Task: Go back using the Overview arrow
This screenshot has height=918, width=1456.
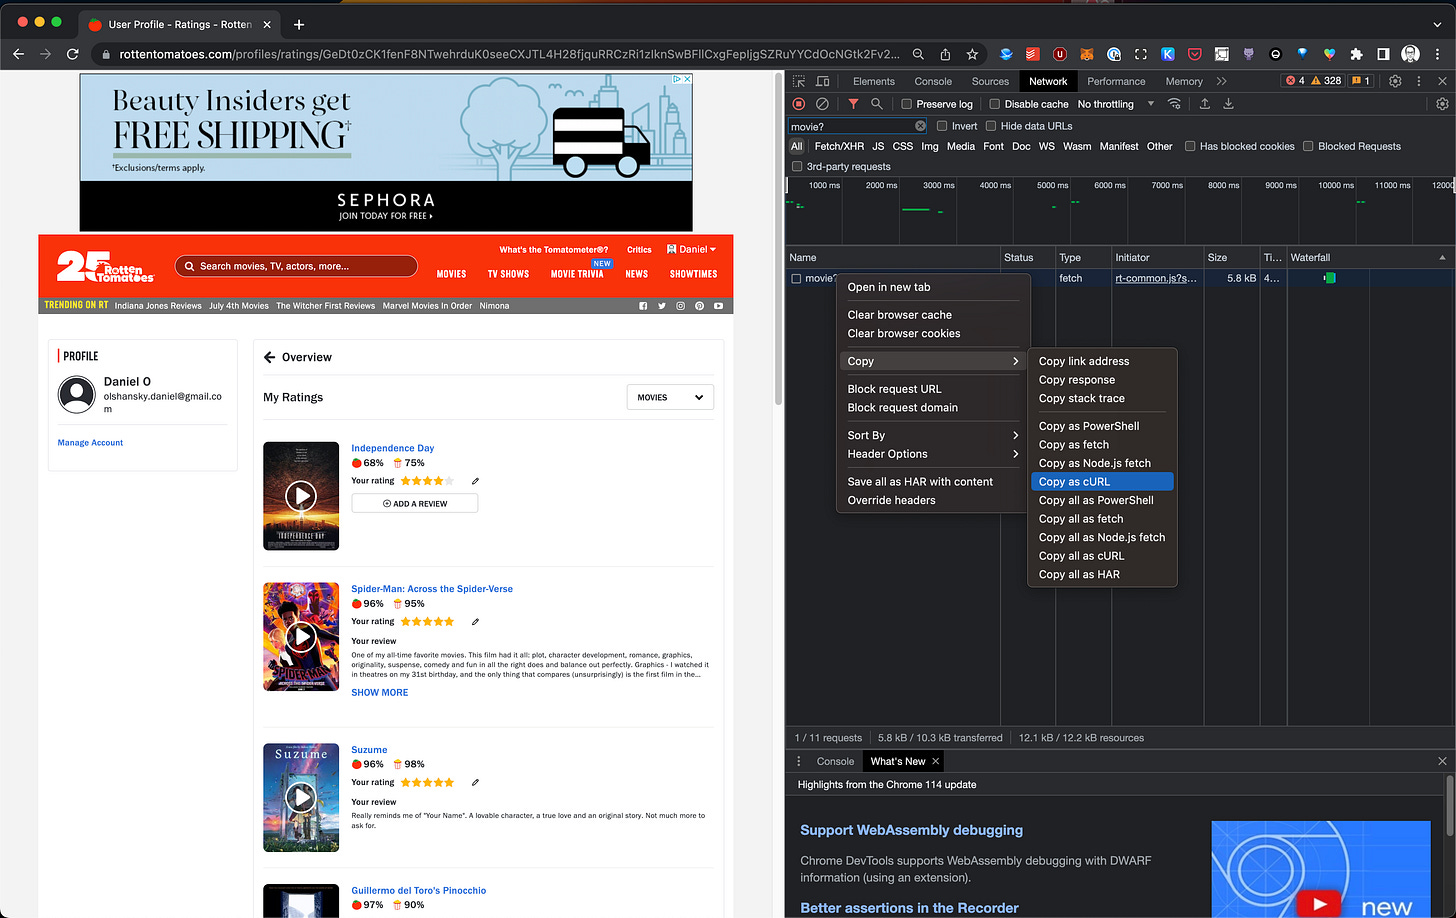Action: [270, 357]
